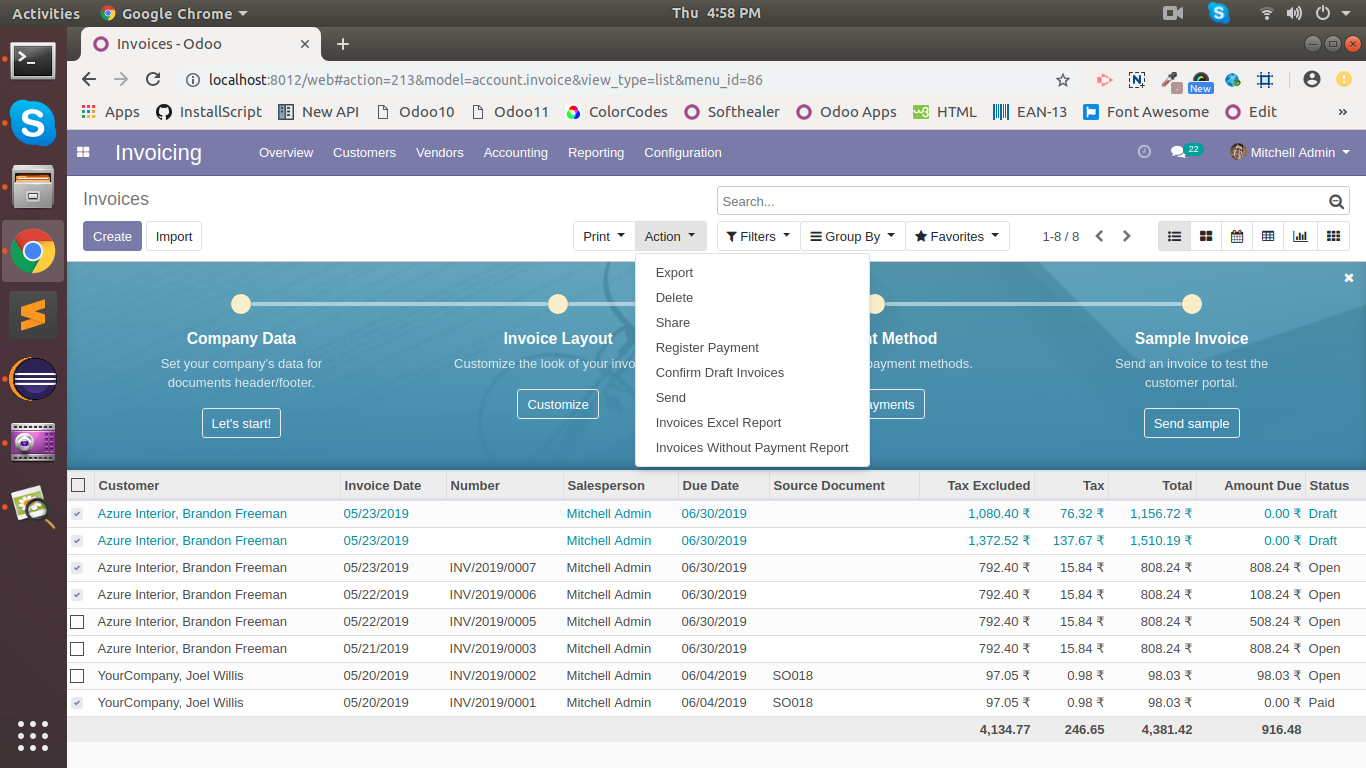Check the INV/2019/0005 row checkbox
1366x768 pixels.
click(x=78, y=621)
